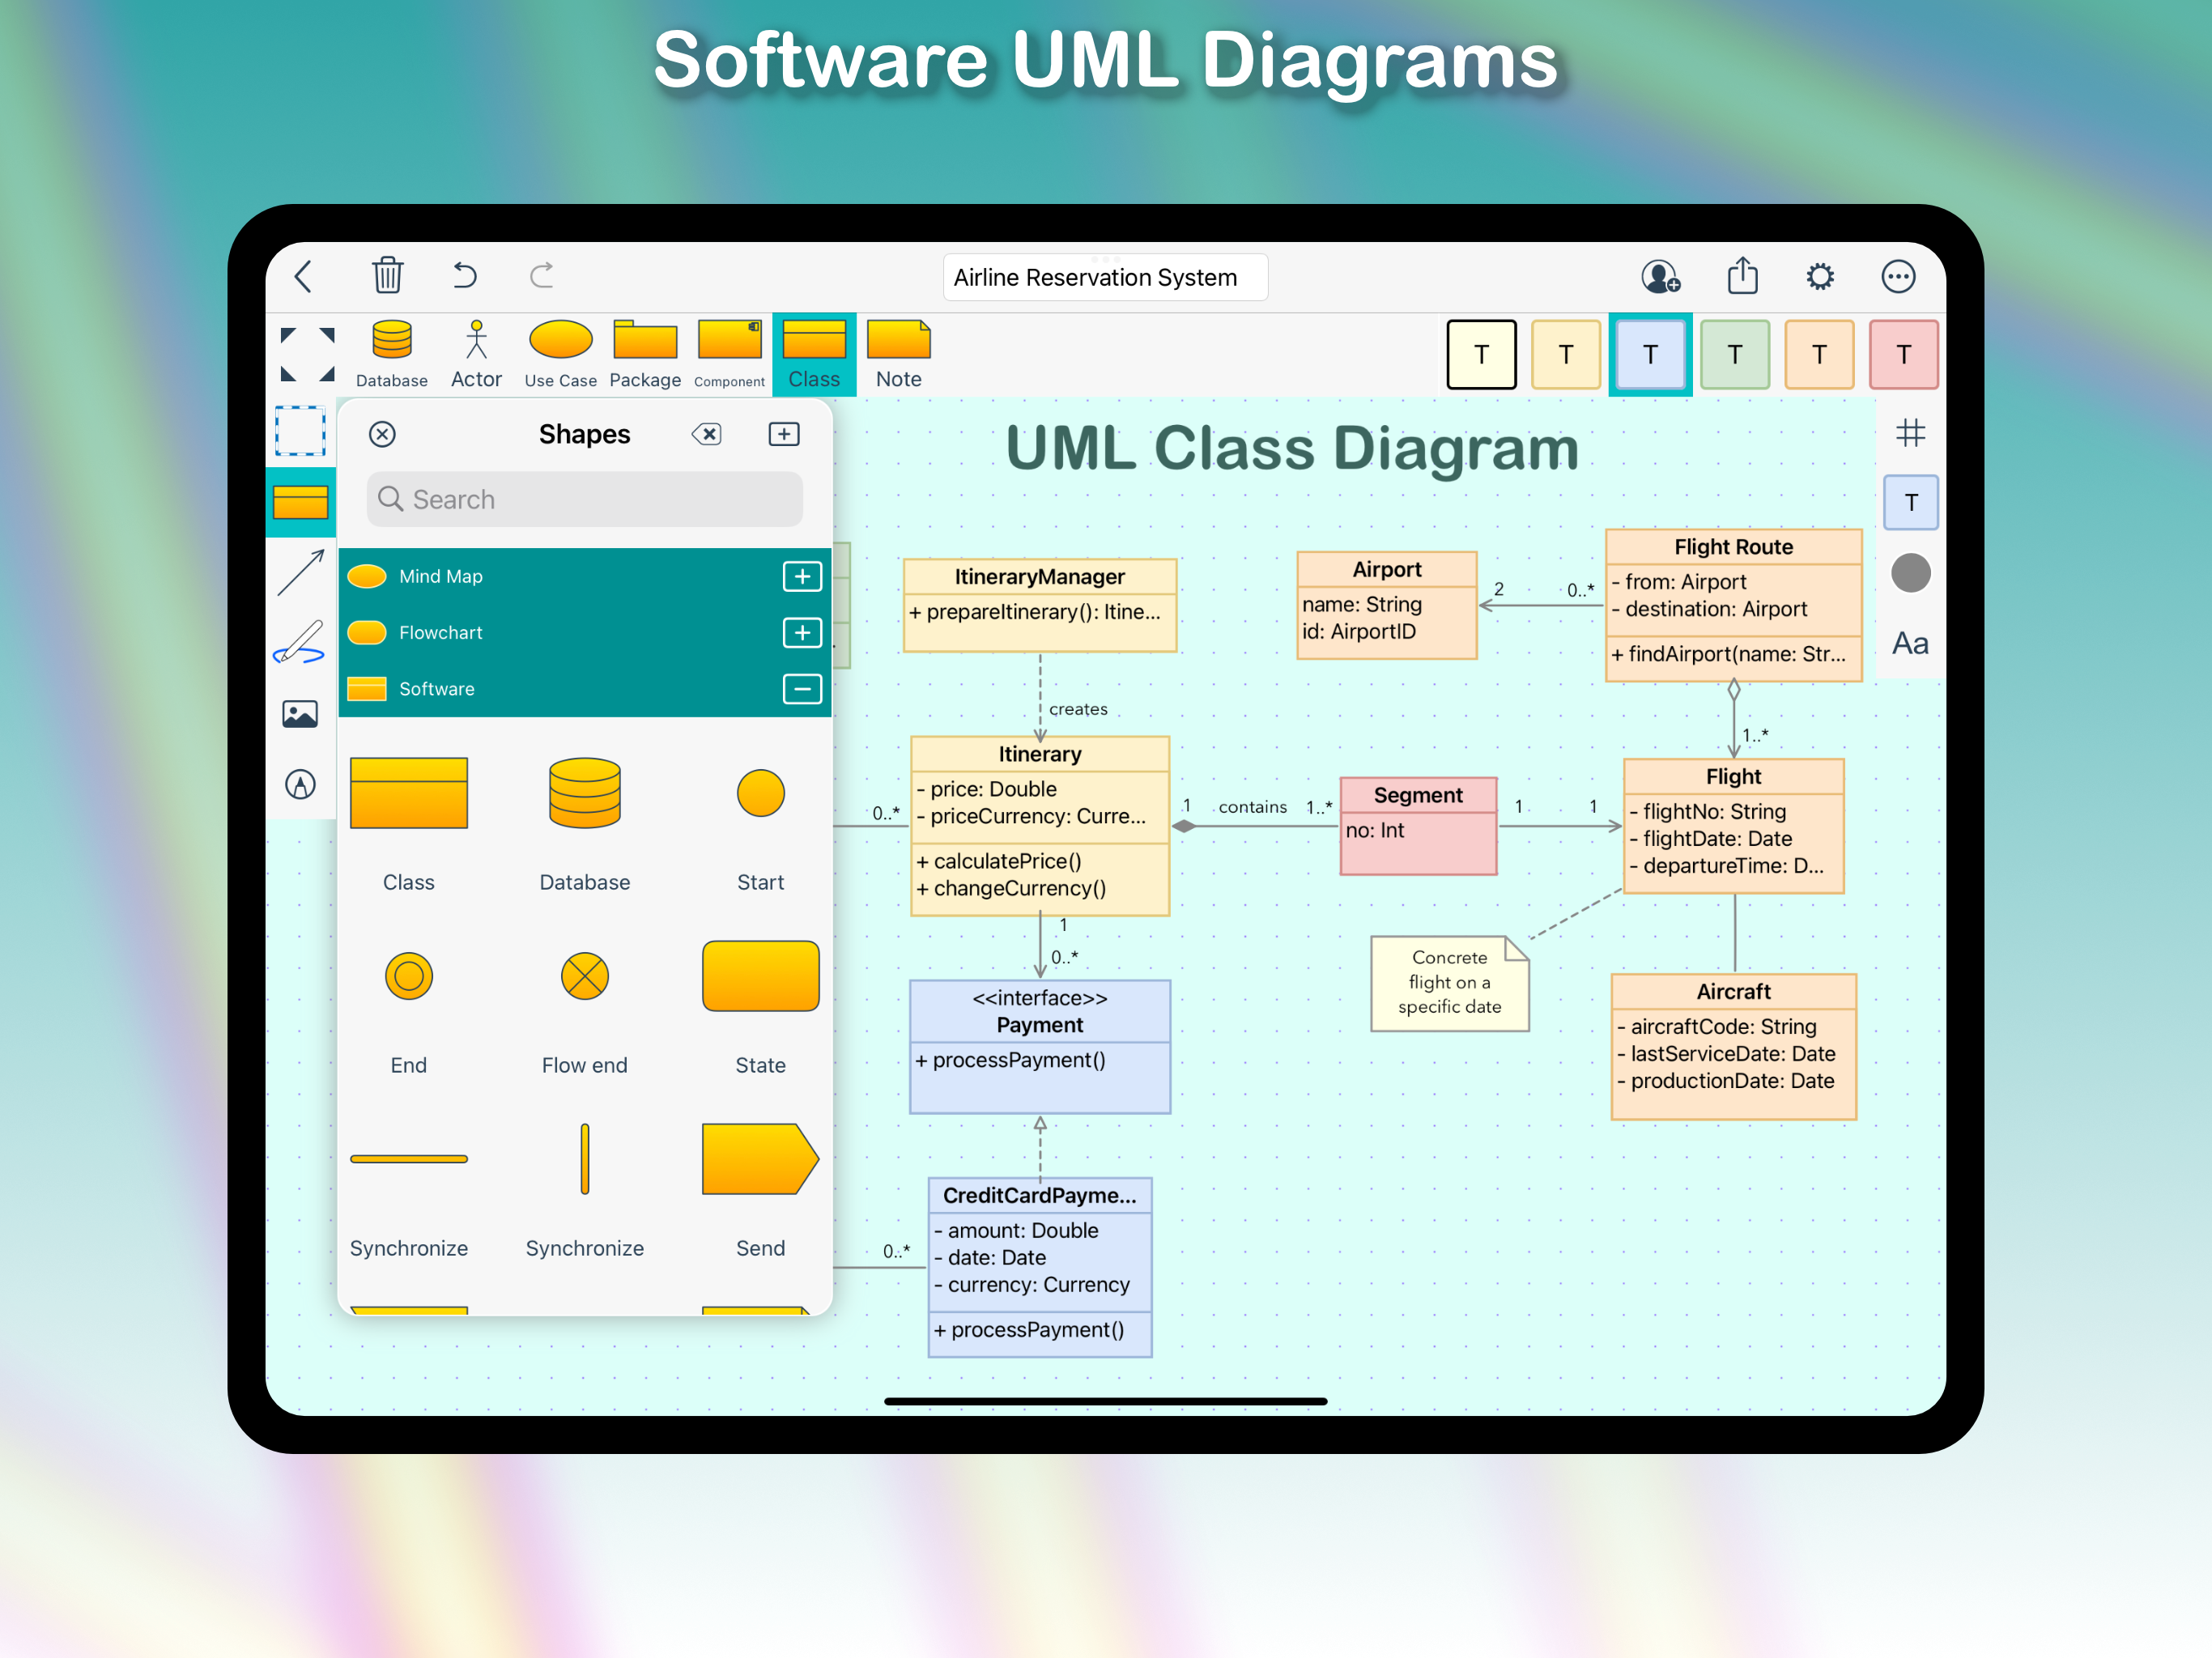Activate the dashed selection rectangle tool

coord(300,431)
